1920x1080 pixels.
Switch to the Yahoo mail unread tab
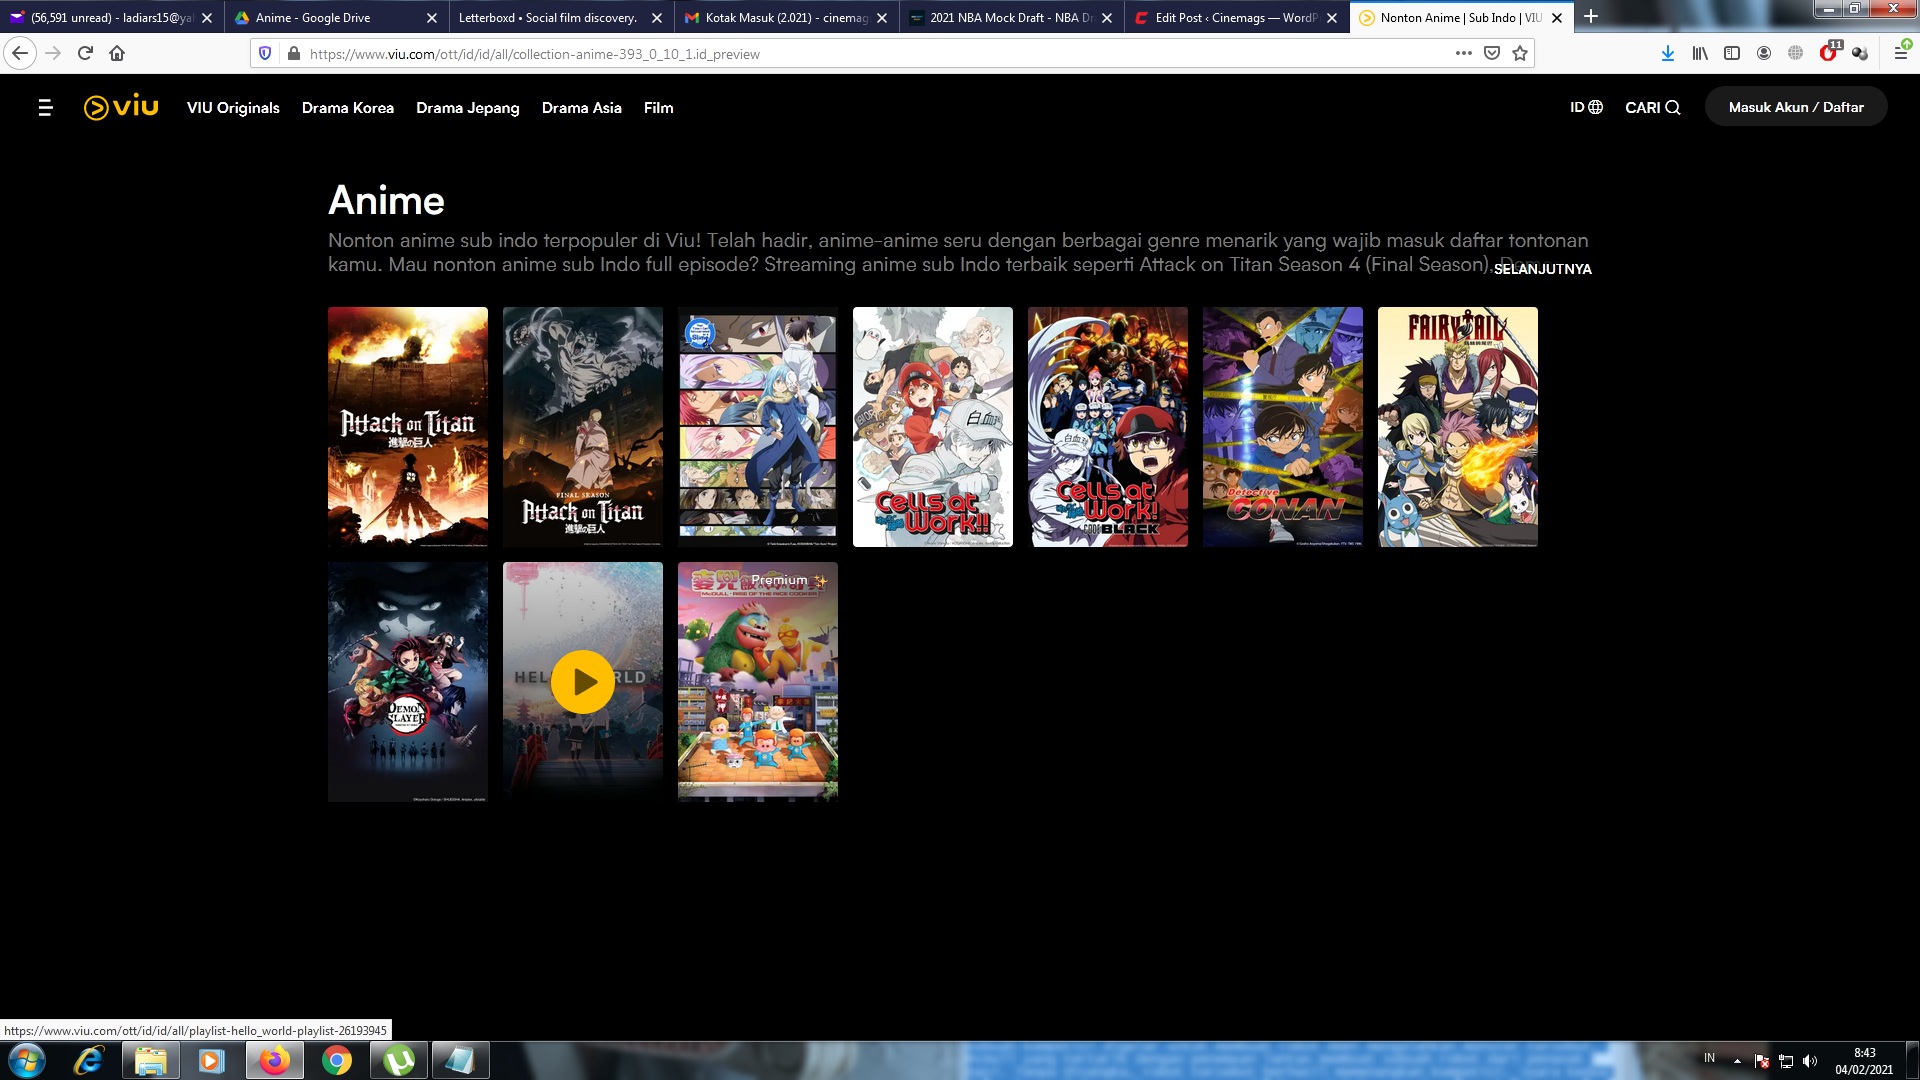click(x=111, y=17)
